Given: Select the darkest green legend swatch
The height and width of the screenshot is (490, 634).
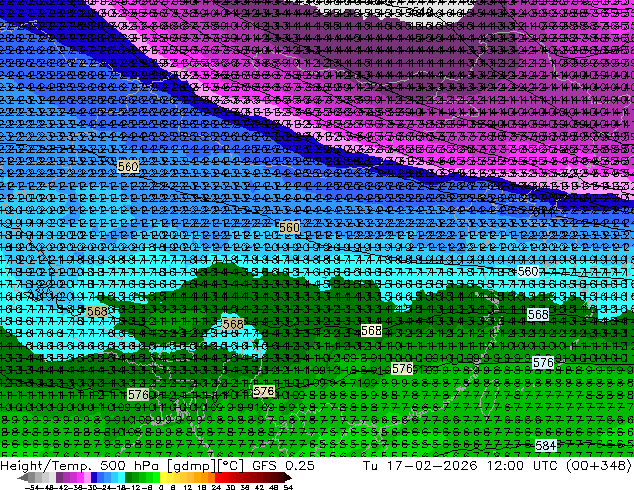Looking at the screenshot, I should (129, 478).
